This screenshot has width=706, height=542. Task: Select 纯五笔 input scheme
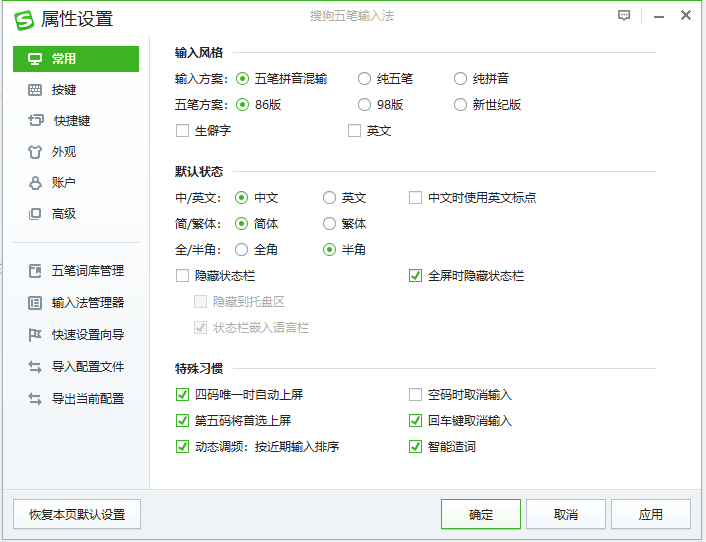364,79
